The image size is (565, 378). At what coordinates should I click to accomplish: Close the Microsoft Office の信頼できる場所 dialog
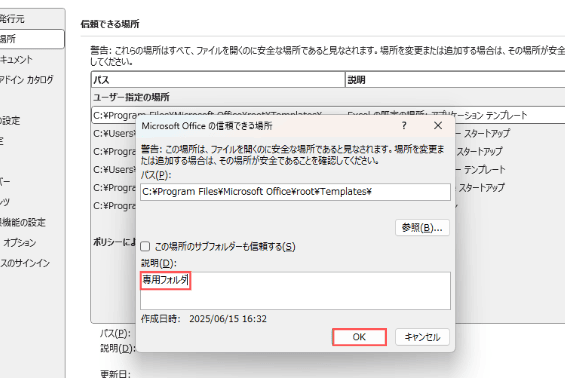click(438, 125)
